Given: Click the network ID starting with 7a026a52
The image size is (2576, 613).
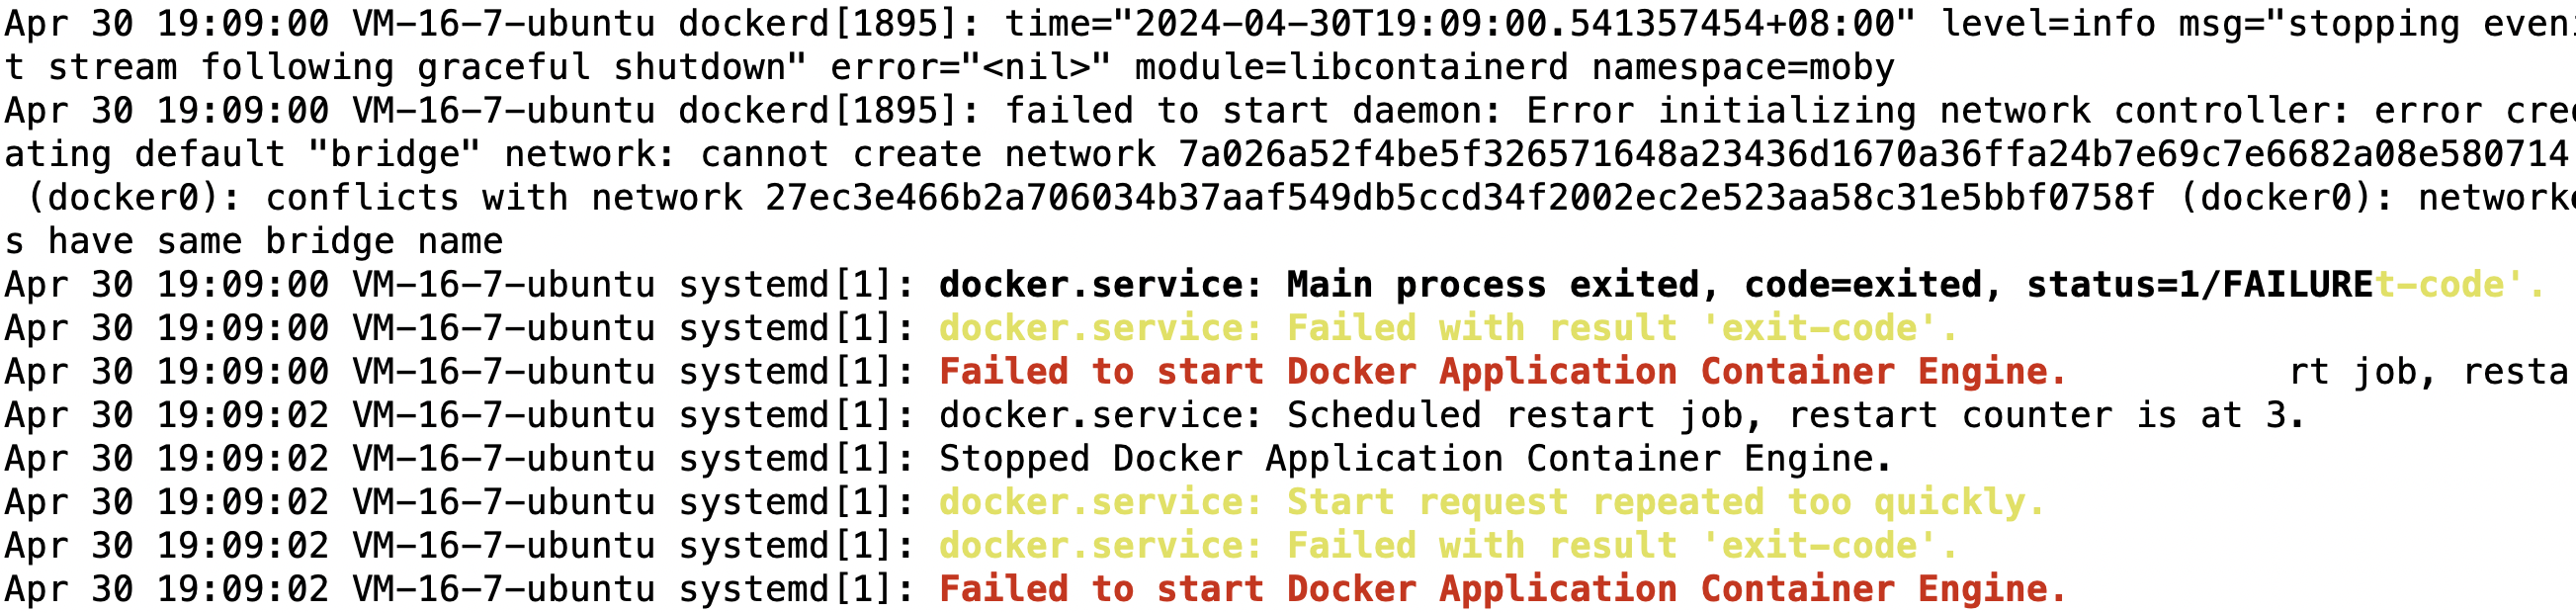Looking at the screenshot, I should pyautogui.click(x=1872, y=154).
